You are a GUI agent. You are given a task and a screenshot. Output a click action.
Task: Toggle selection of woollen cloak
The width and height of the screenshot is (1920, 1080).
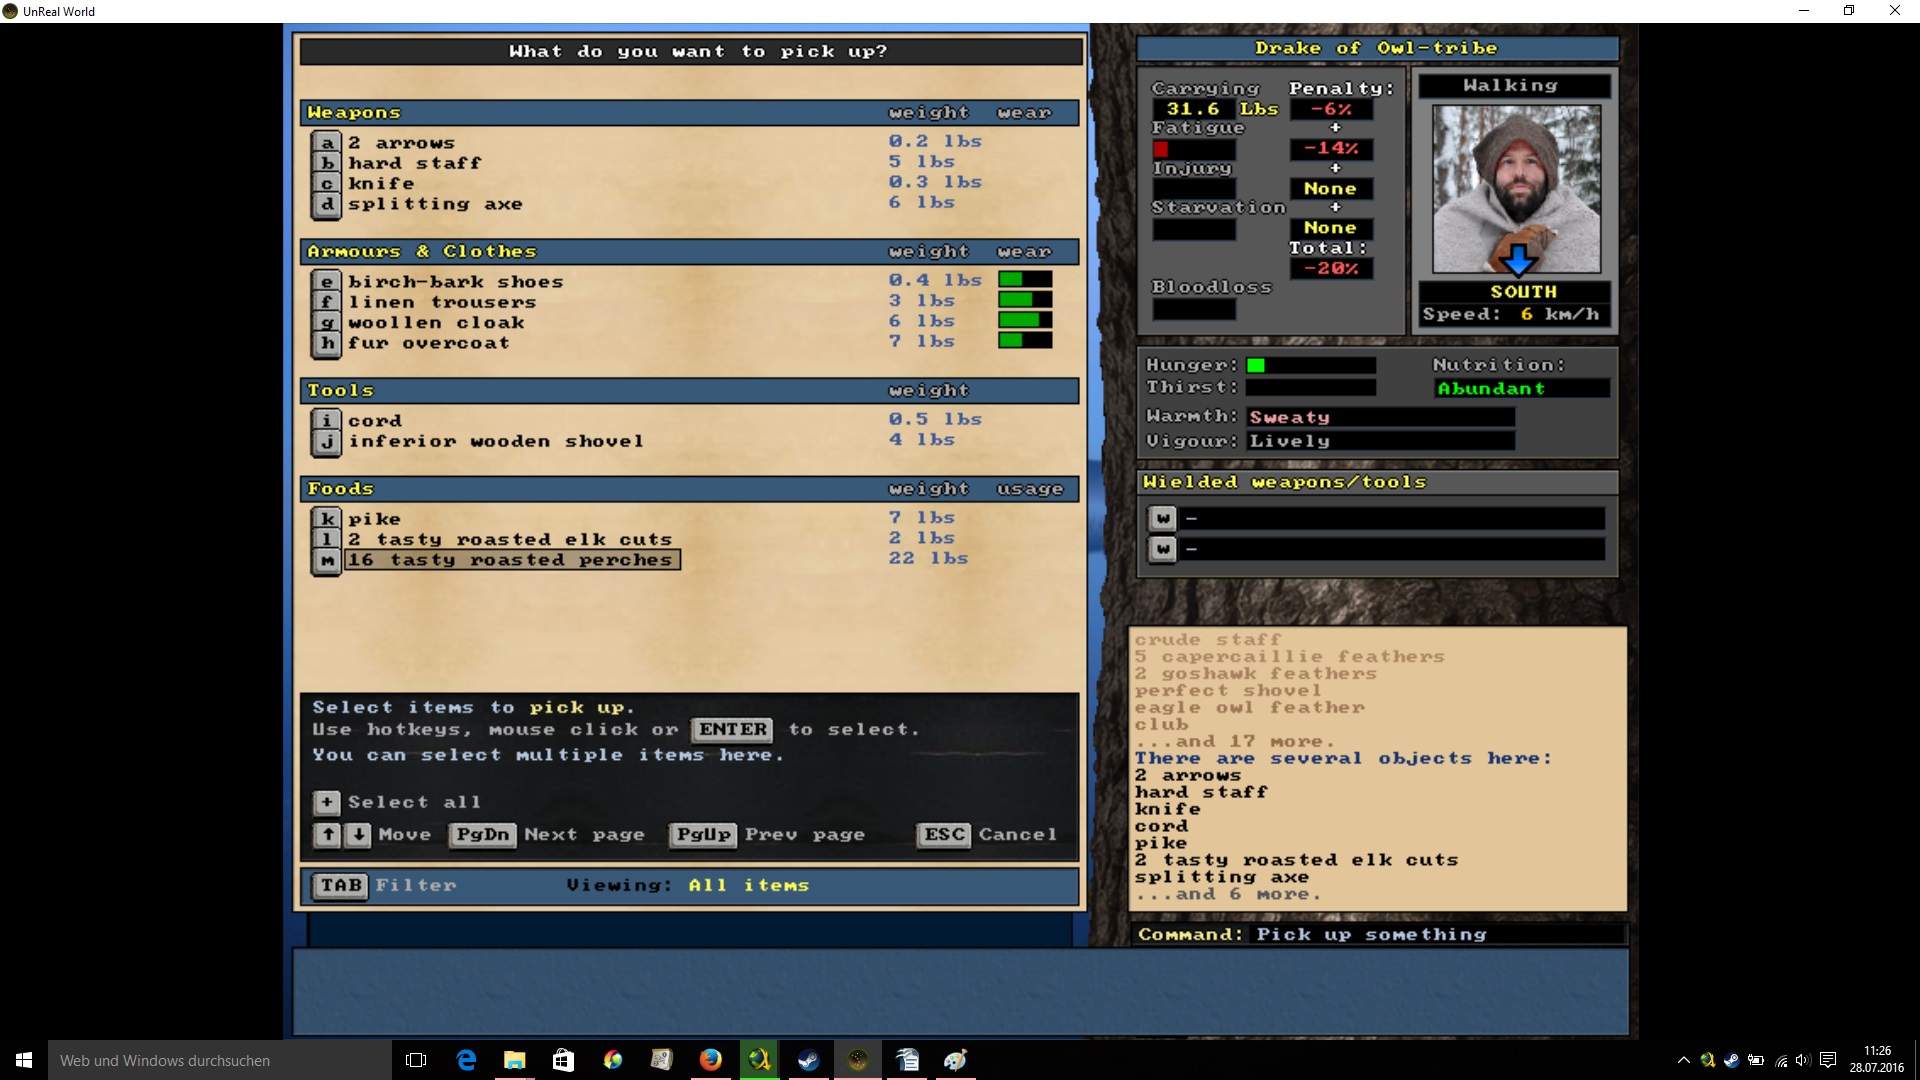[x=436, y=323]
